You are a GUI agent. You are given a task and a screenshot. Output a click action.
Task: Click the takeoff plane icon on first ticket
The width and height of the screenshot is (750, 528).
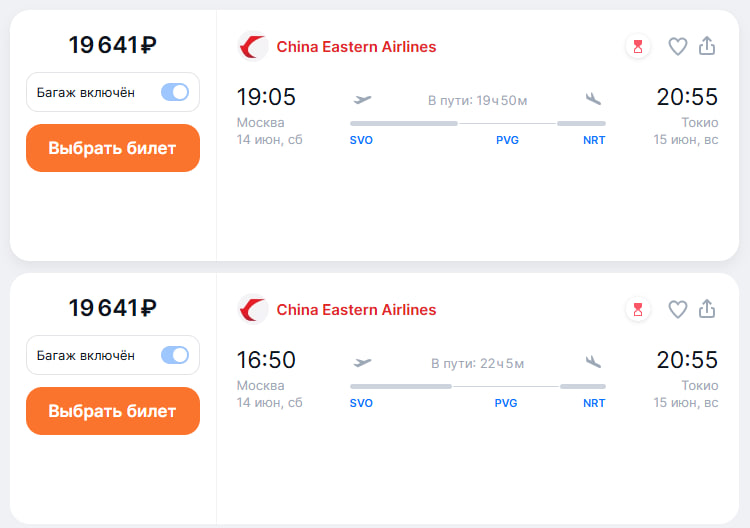(363, 99)
